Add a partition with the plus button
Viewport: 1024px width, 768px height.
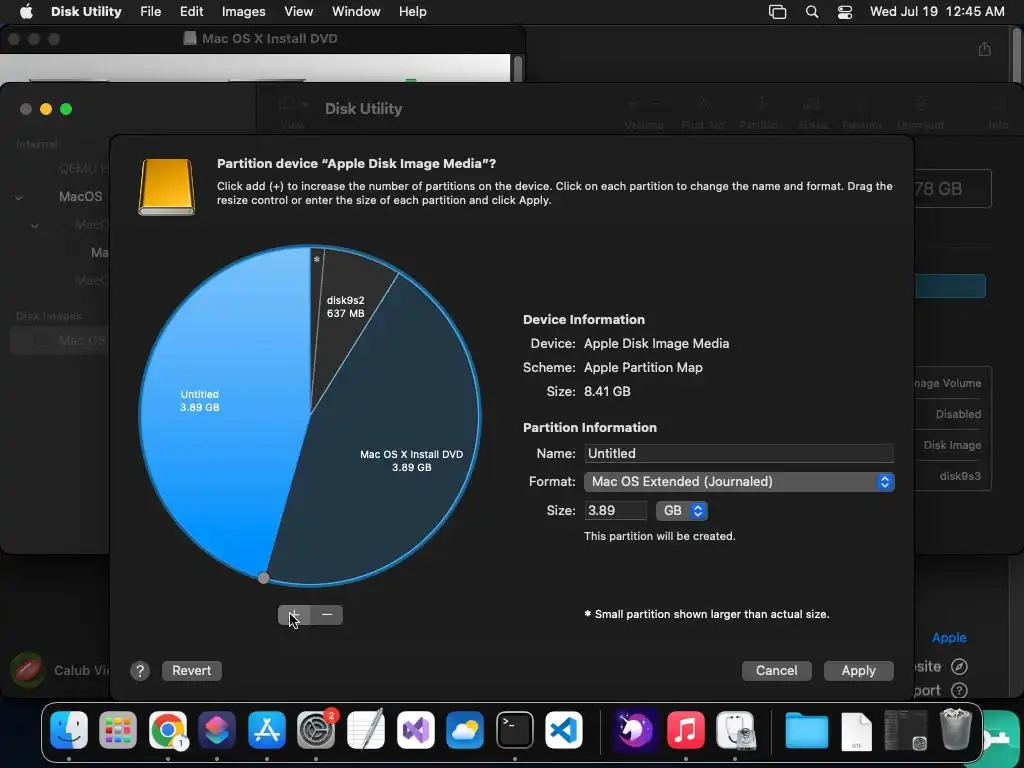[294, 615]
